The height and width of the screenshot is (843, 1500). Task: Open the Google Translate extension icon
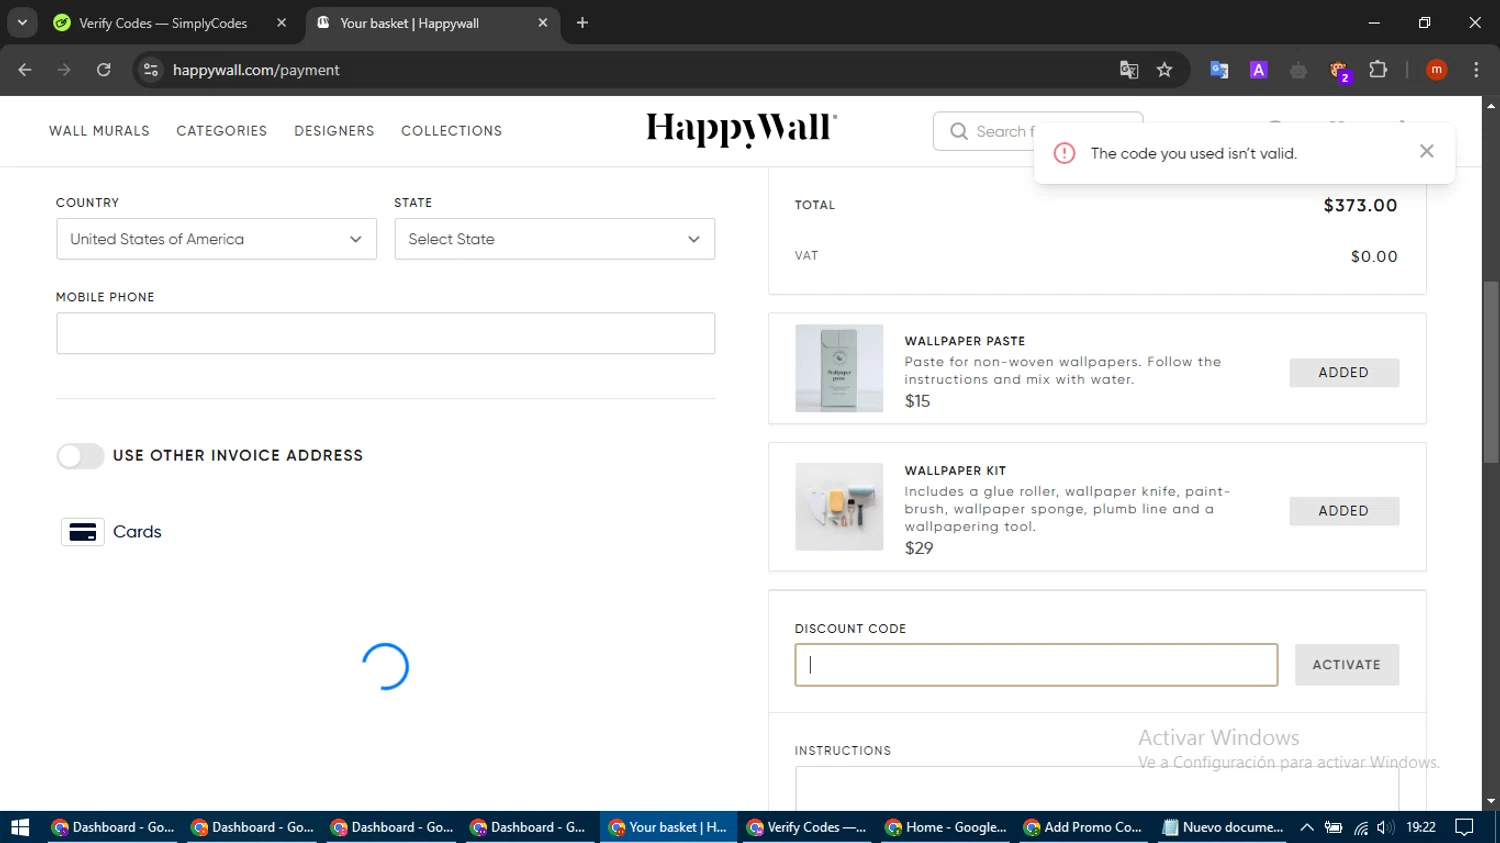[x=1219, y=70]
